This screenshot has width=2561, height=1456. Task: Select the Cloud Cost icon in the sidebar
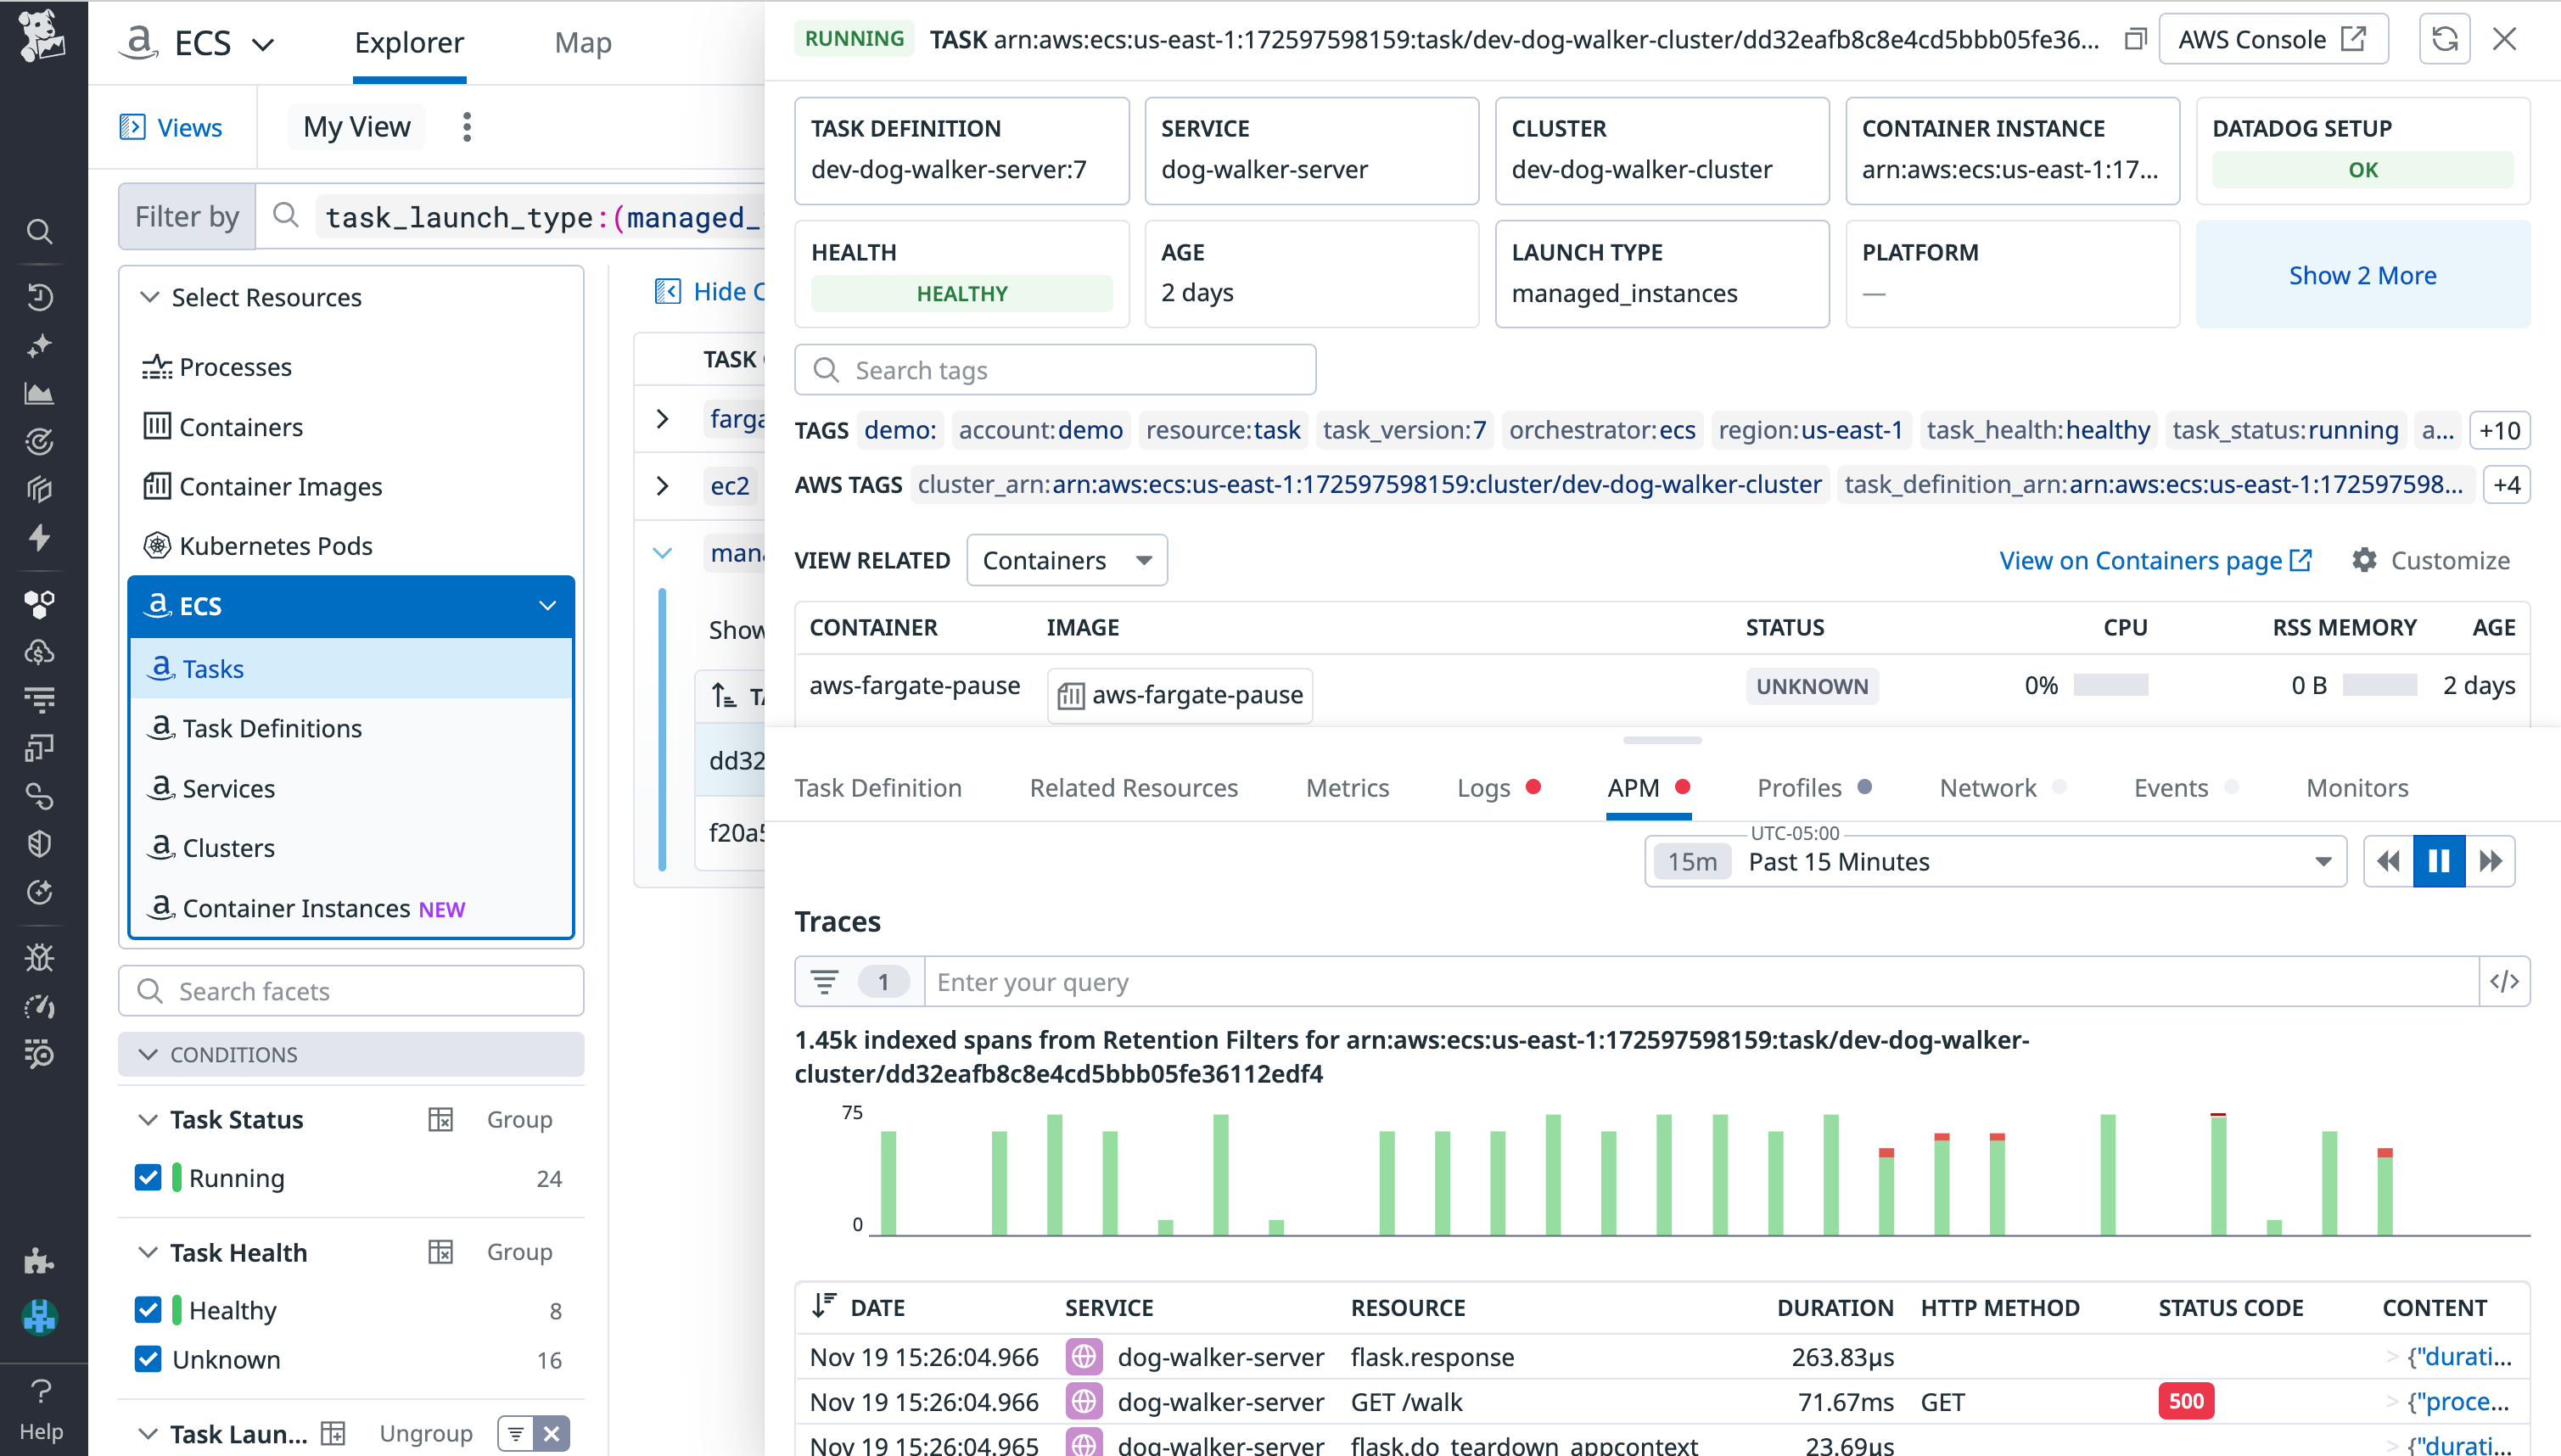[x=40, y=652]
